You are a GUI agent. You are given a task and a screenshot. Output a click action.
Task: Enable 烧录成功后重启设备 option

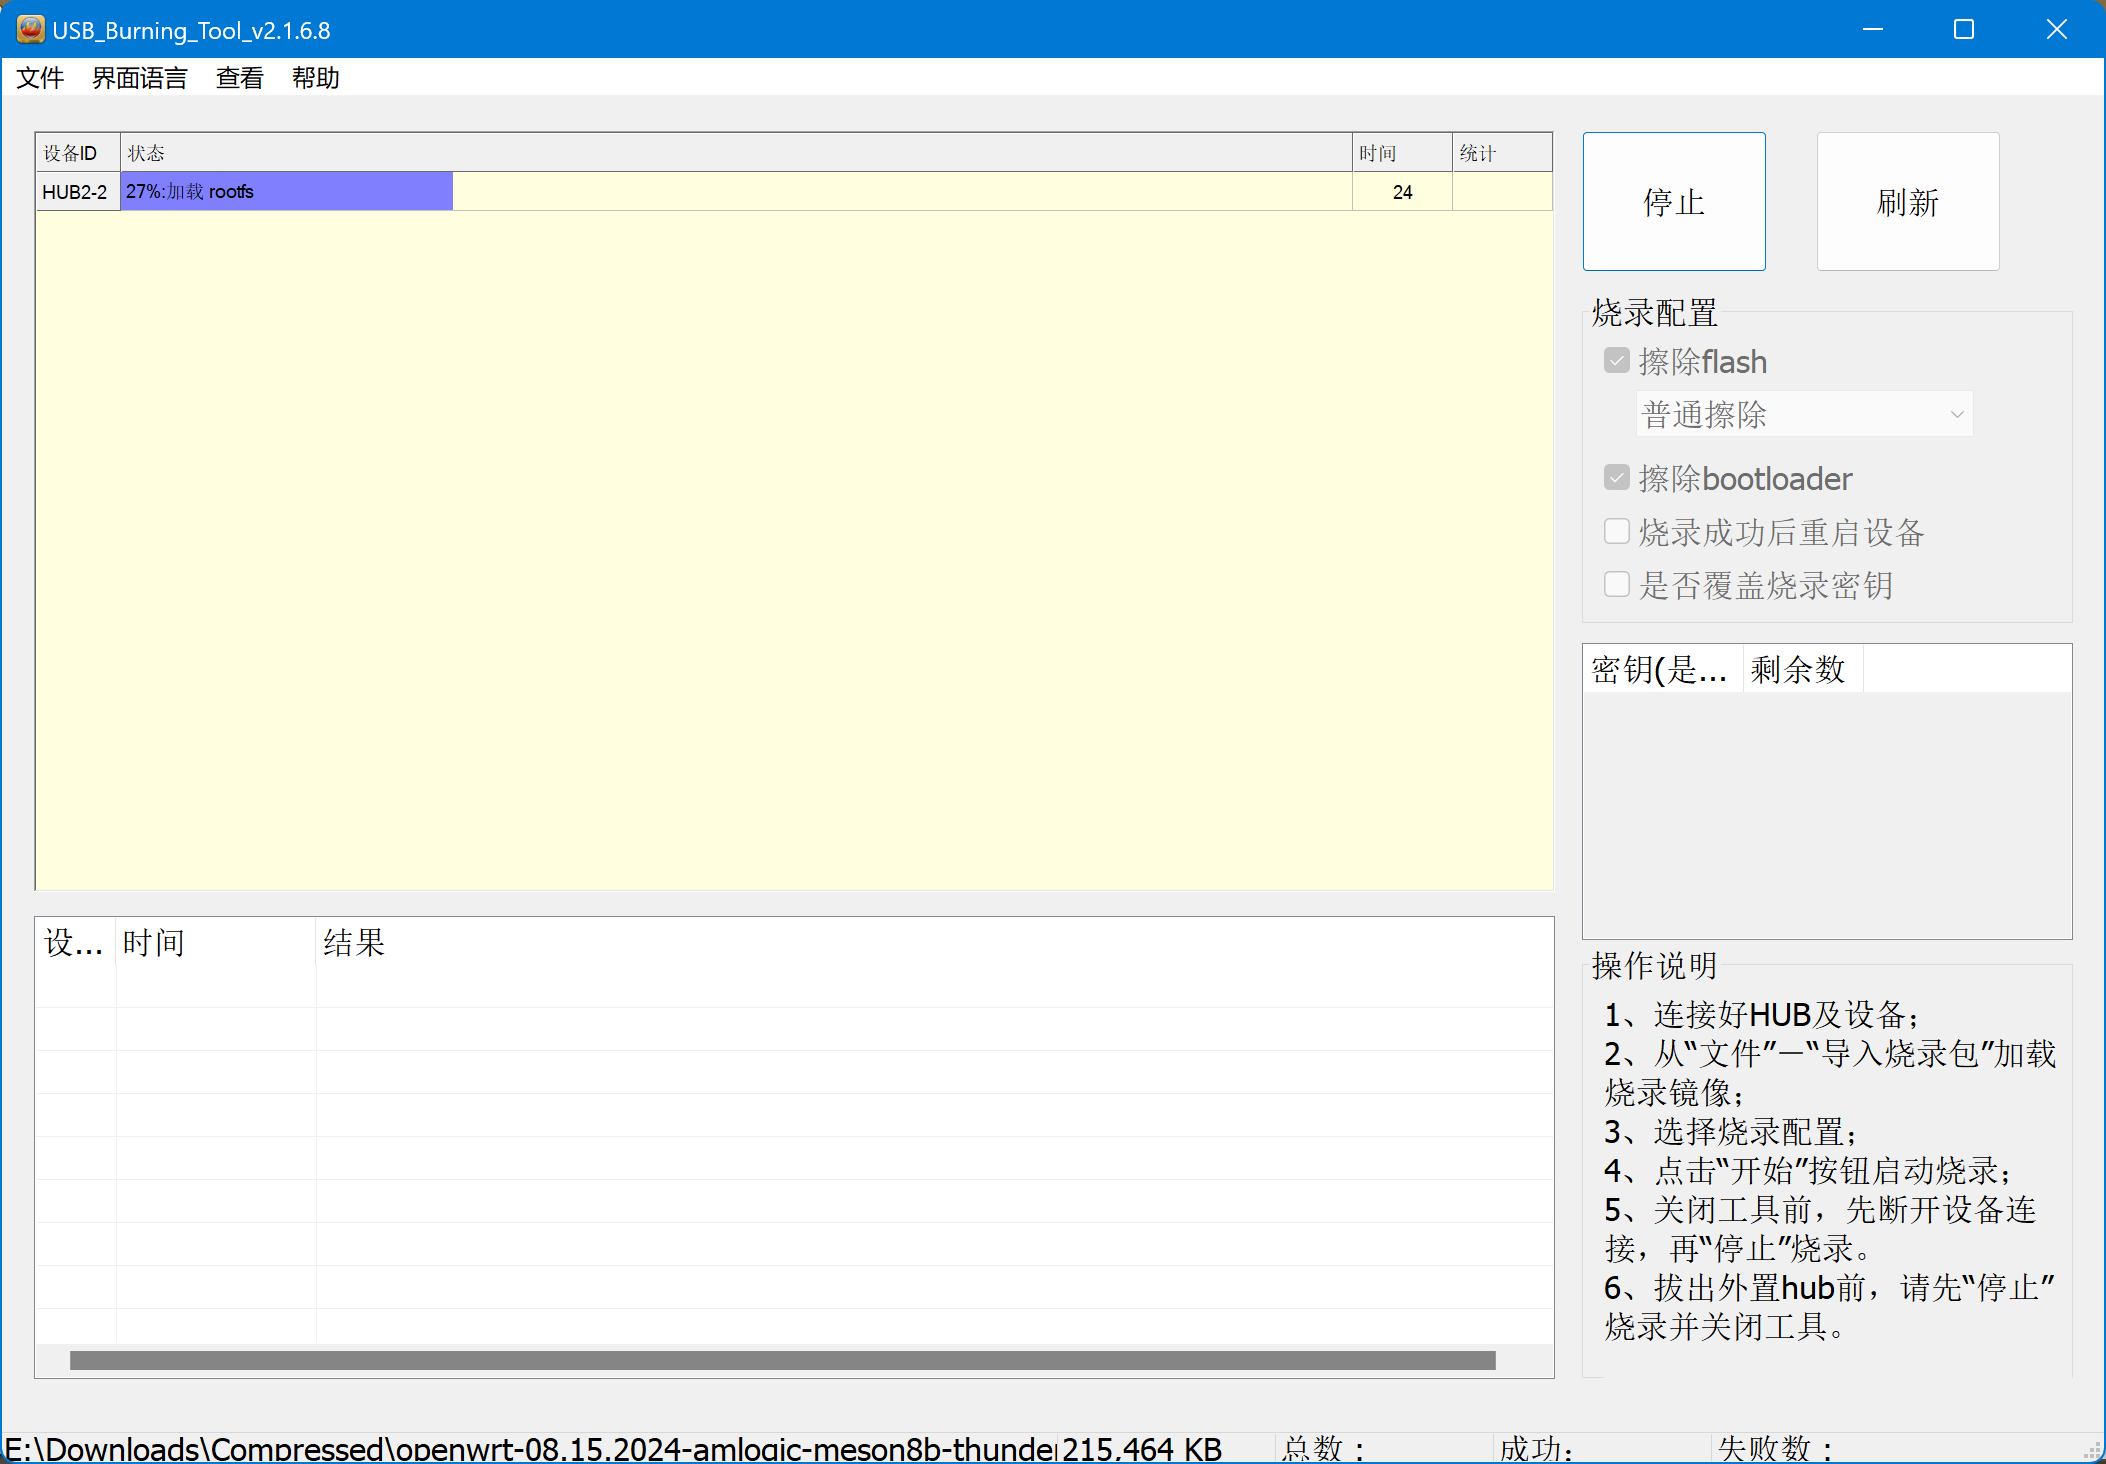[x=1616, y=531]
